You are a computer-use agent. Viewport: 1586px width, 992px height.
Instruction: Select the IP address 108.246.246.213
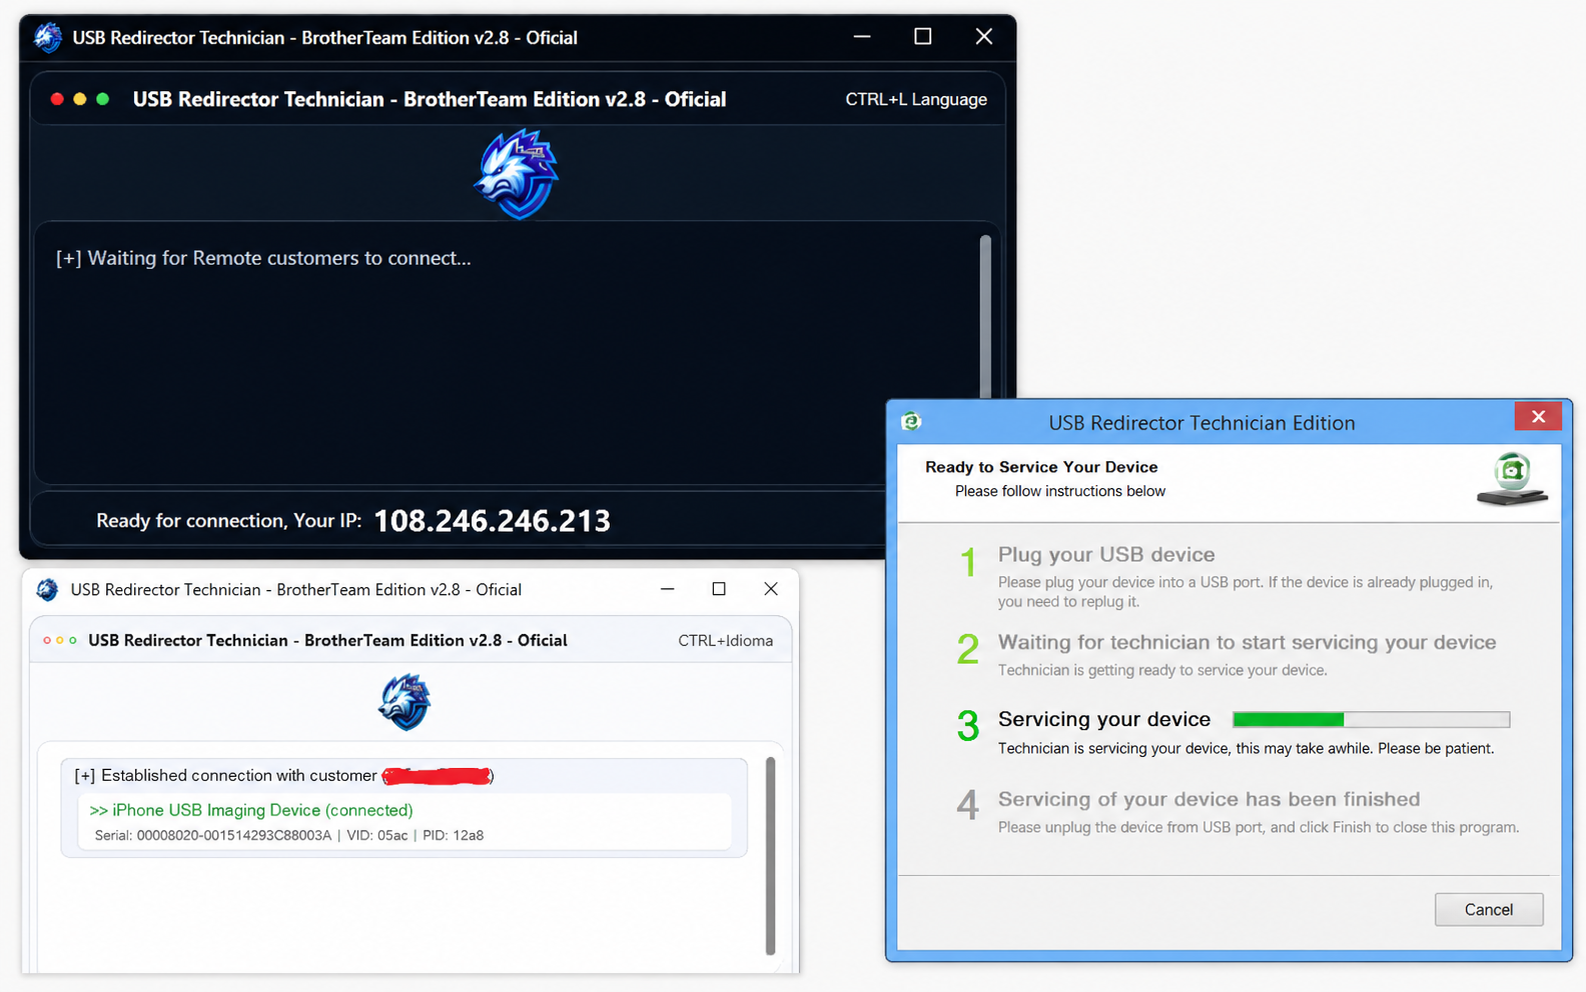point(492,521)
